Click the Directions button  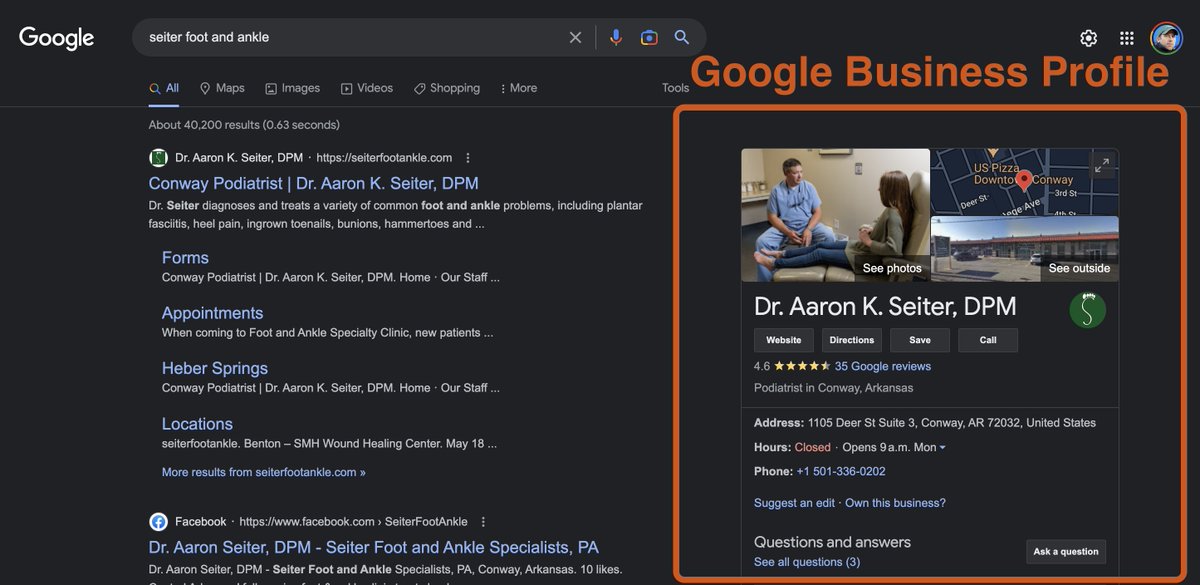[x=852, y=340]
